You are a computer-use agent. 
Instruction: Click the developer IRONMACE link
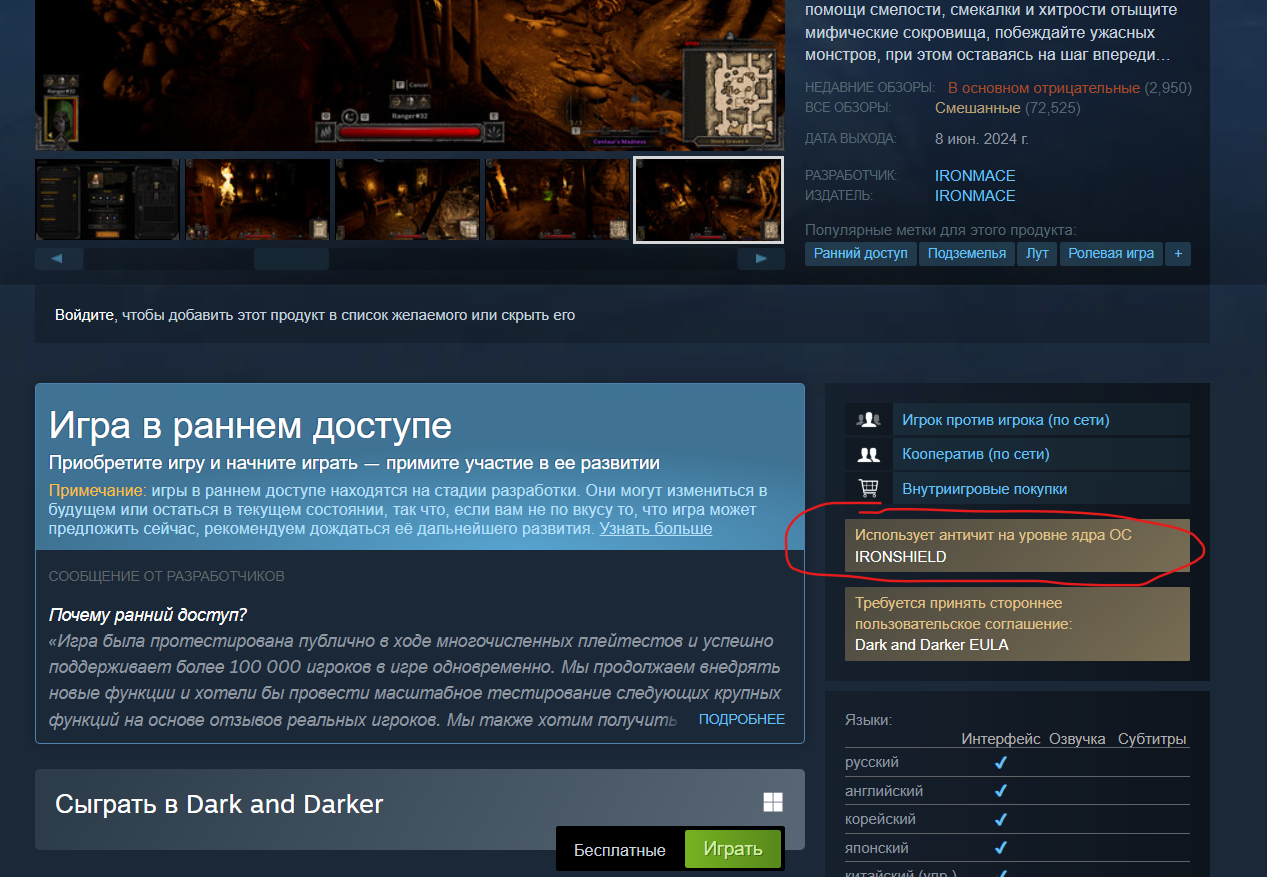click(975, 175)
